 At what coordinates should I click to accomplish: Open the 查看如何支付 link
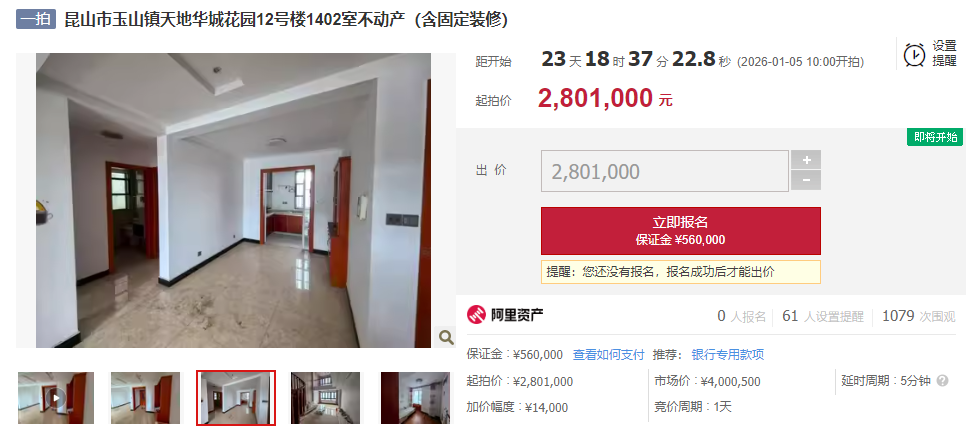pos(608,355)
